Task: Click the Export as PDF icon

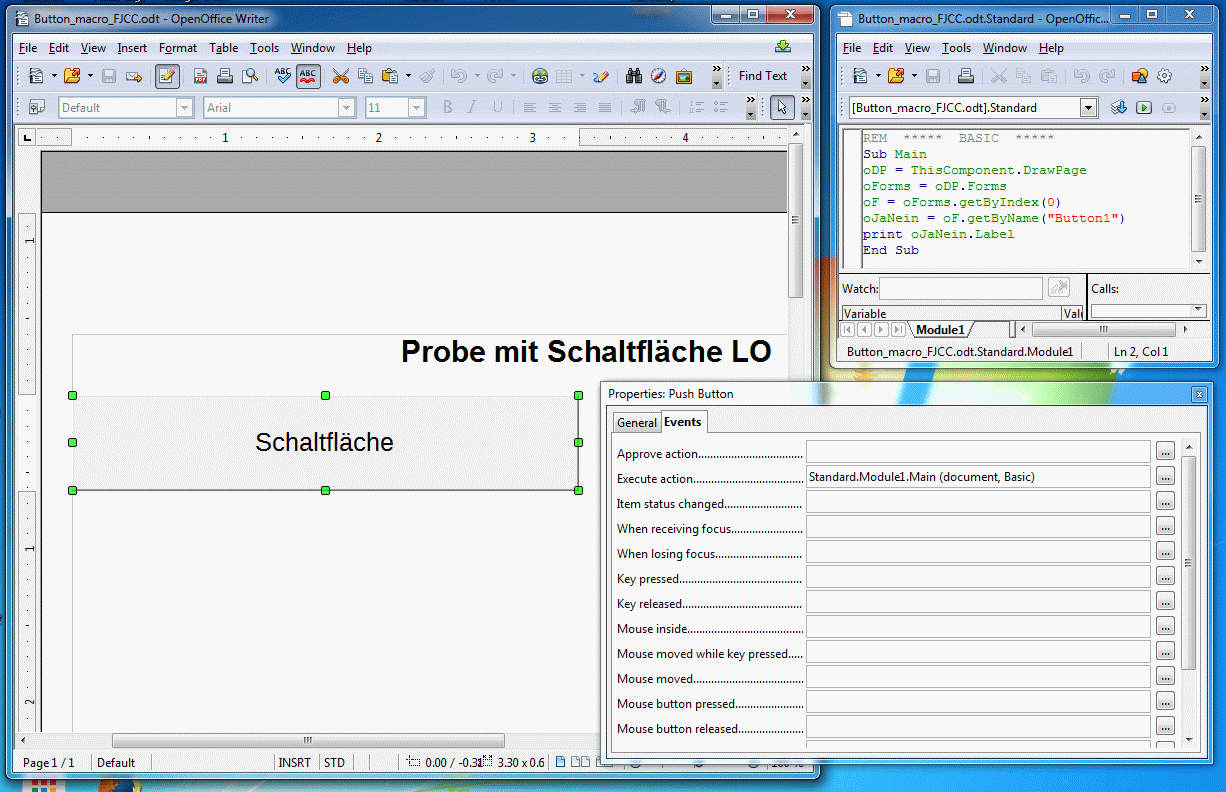Action: (x=200, y=76)
